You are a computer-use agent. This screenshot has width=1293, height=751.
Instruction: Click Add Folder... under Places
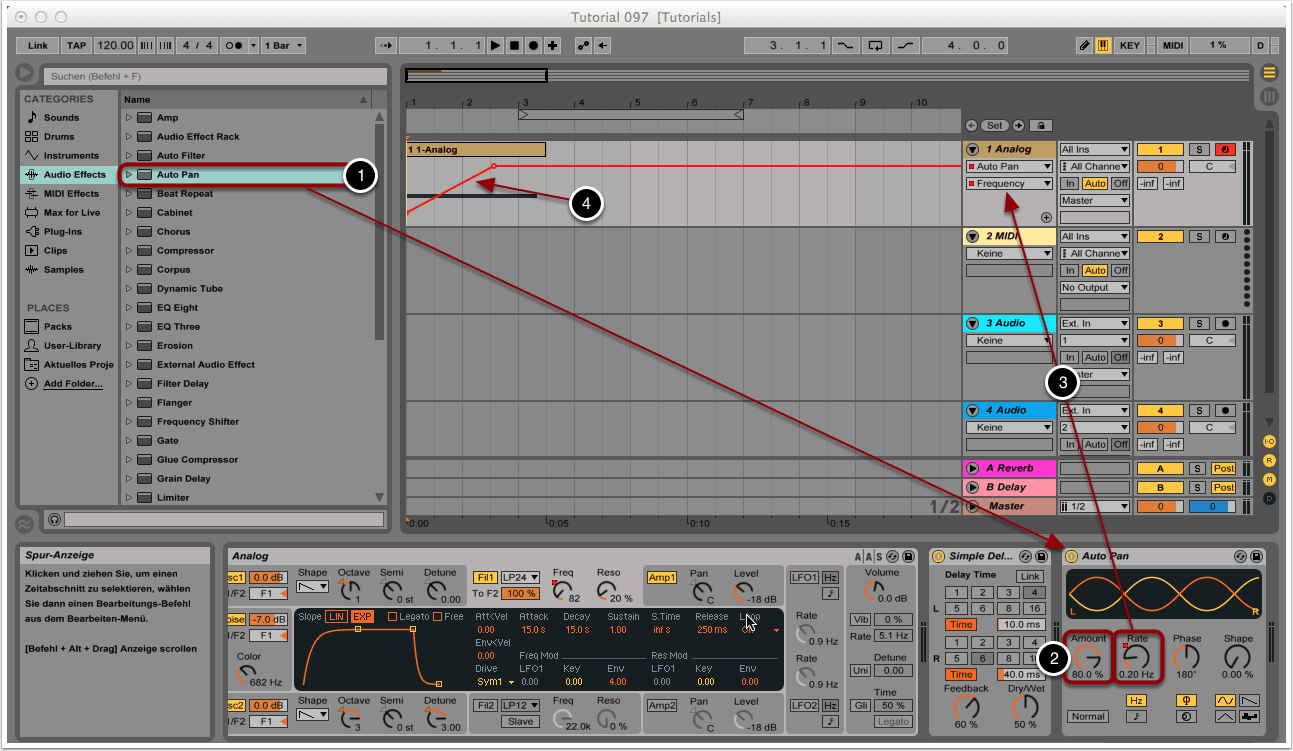[72, 384]
